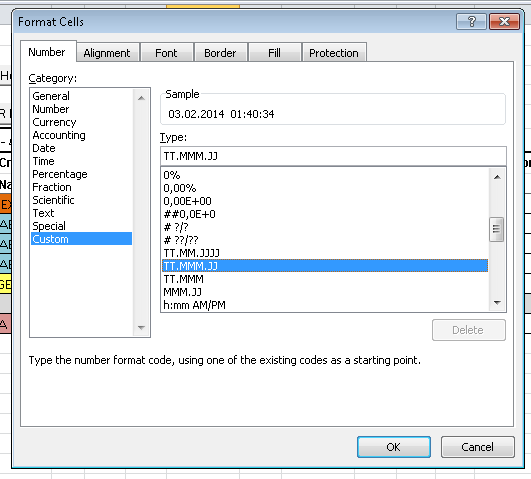Click the Category list scroll up arrow

click(x=141, y=98)
